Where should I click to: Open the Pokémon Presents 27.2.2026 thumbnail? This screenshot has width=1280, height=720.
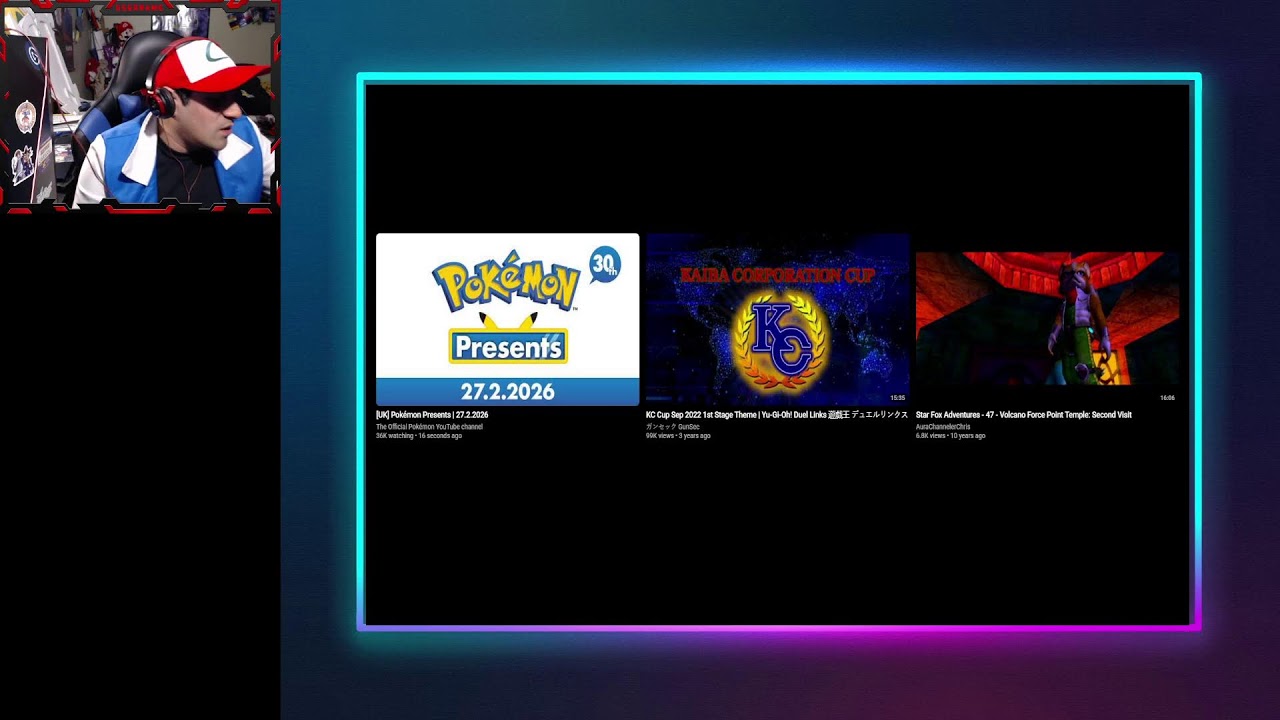tap(507, 319)
